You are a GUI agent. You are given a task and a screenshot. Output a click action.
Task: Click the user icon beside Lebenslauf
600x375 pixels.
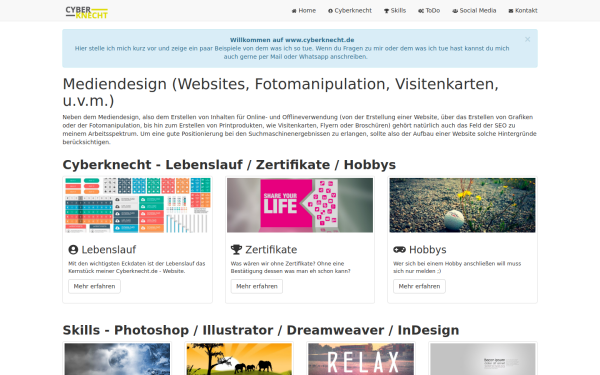73,249
